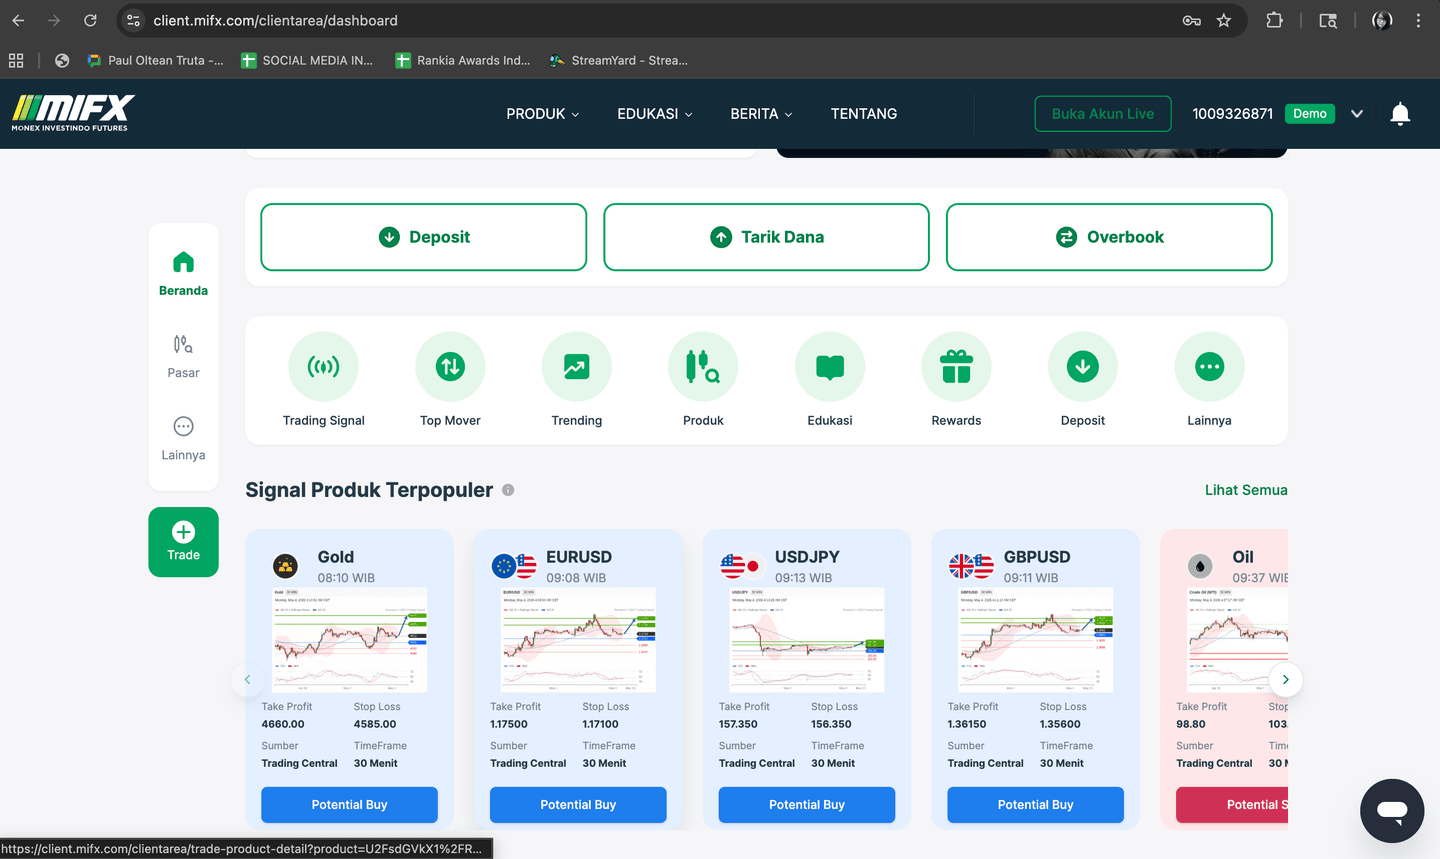
Task: Open the Oil signal chart thumbnail
Action: (1237, 640)
